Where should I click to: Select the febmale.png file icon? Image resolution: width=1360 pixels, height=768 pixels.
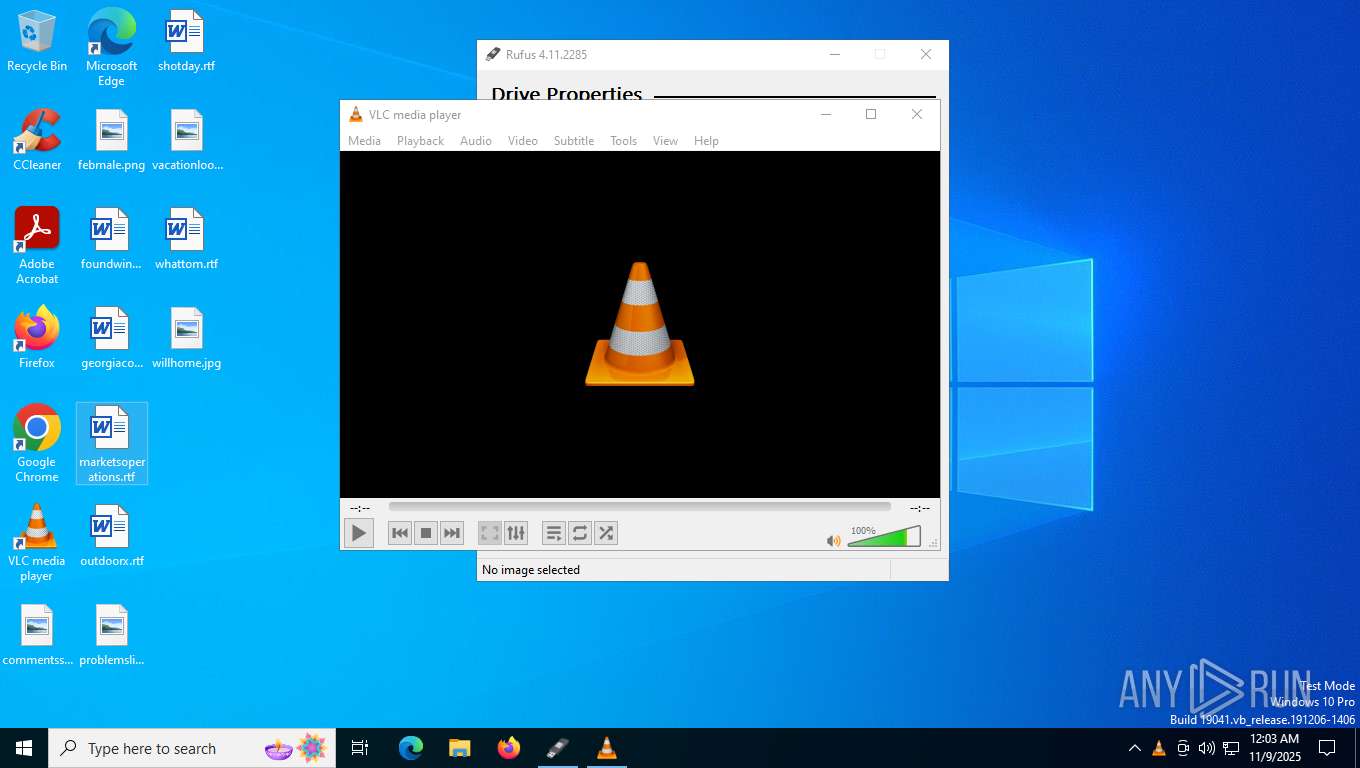click(111, 140)
